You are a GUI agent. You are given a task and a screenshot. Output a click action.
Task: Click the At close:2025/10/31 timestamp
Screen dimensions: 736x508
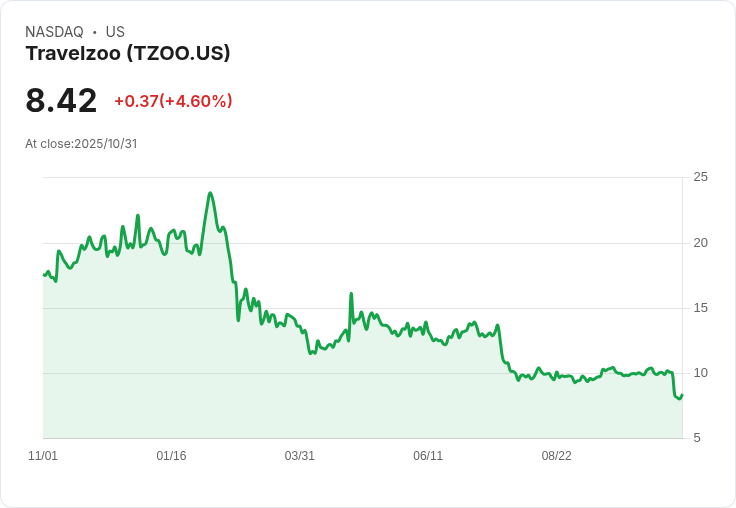coord(81,144)
